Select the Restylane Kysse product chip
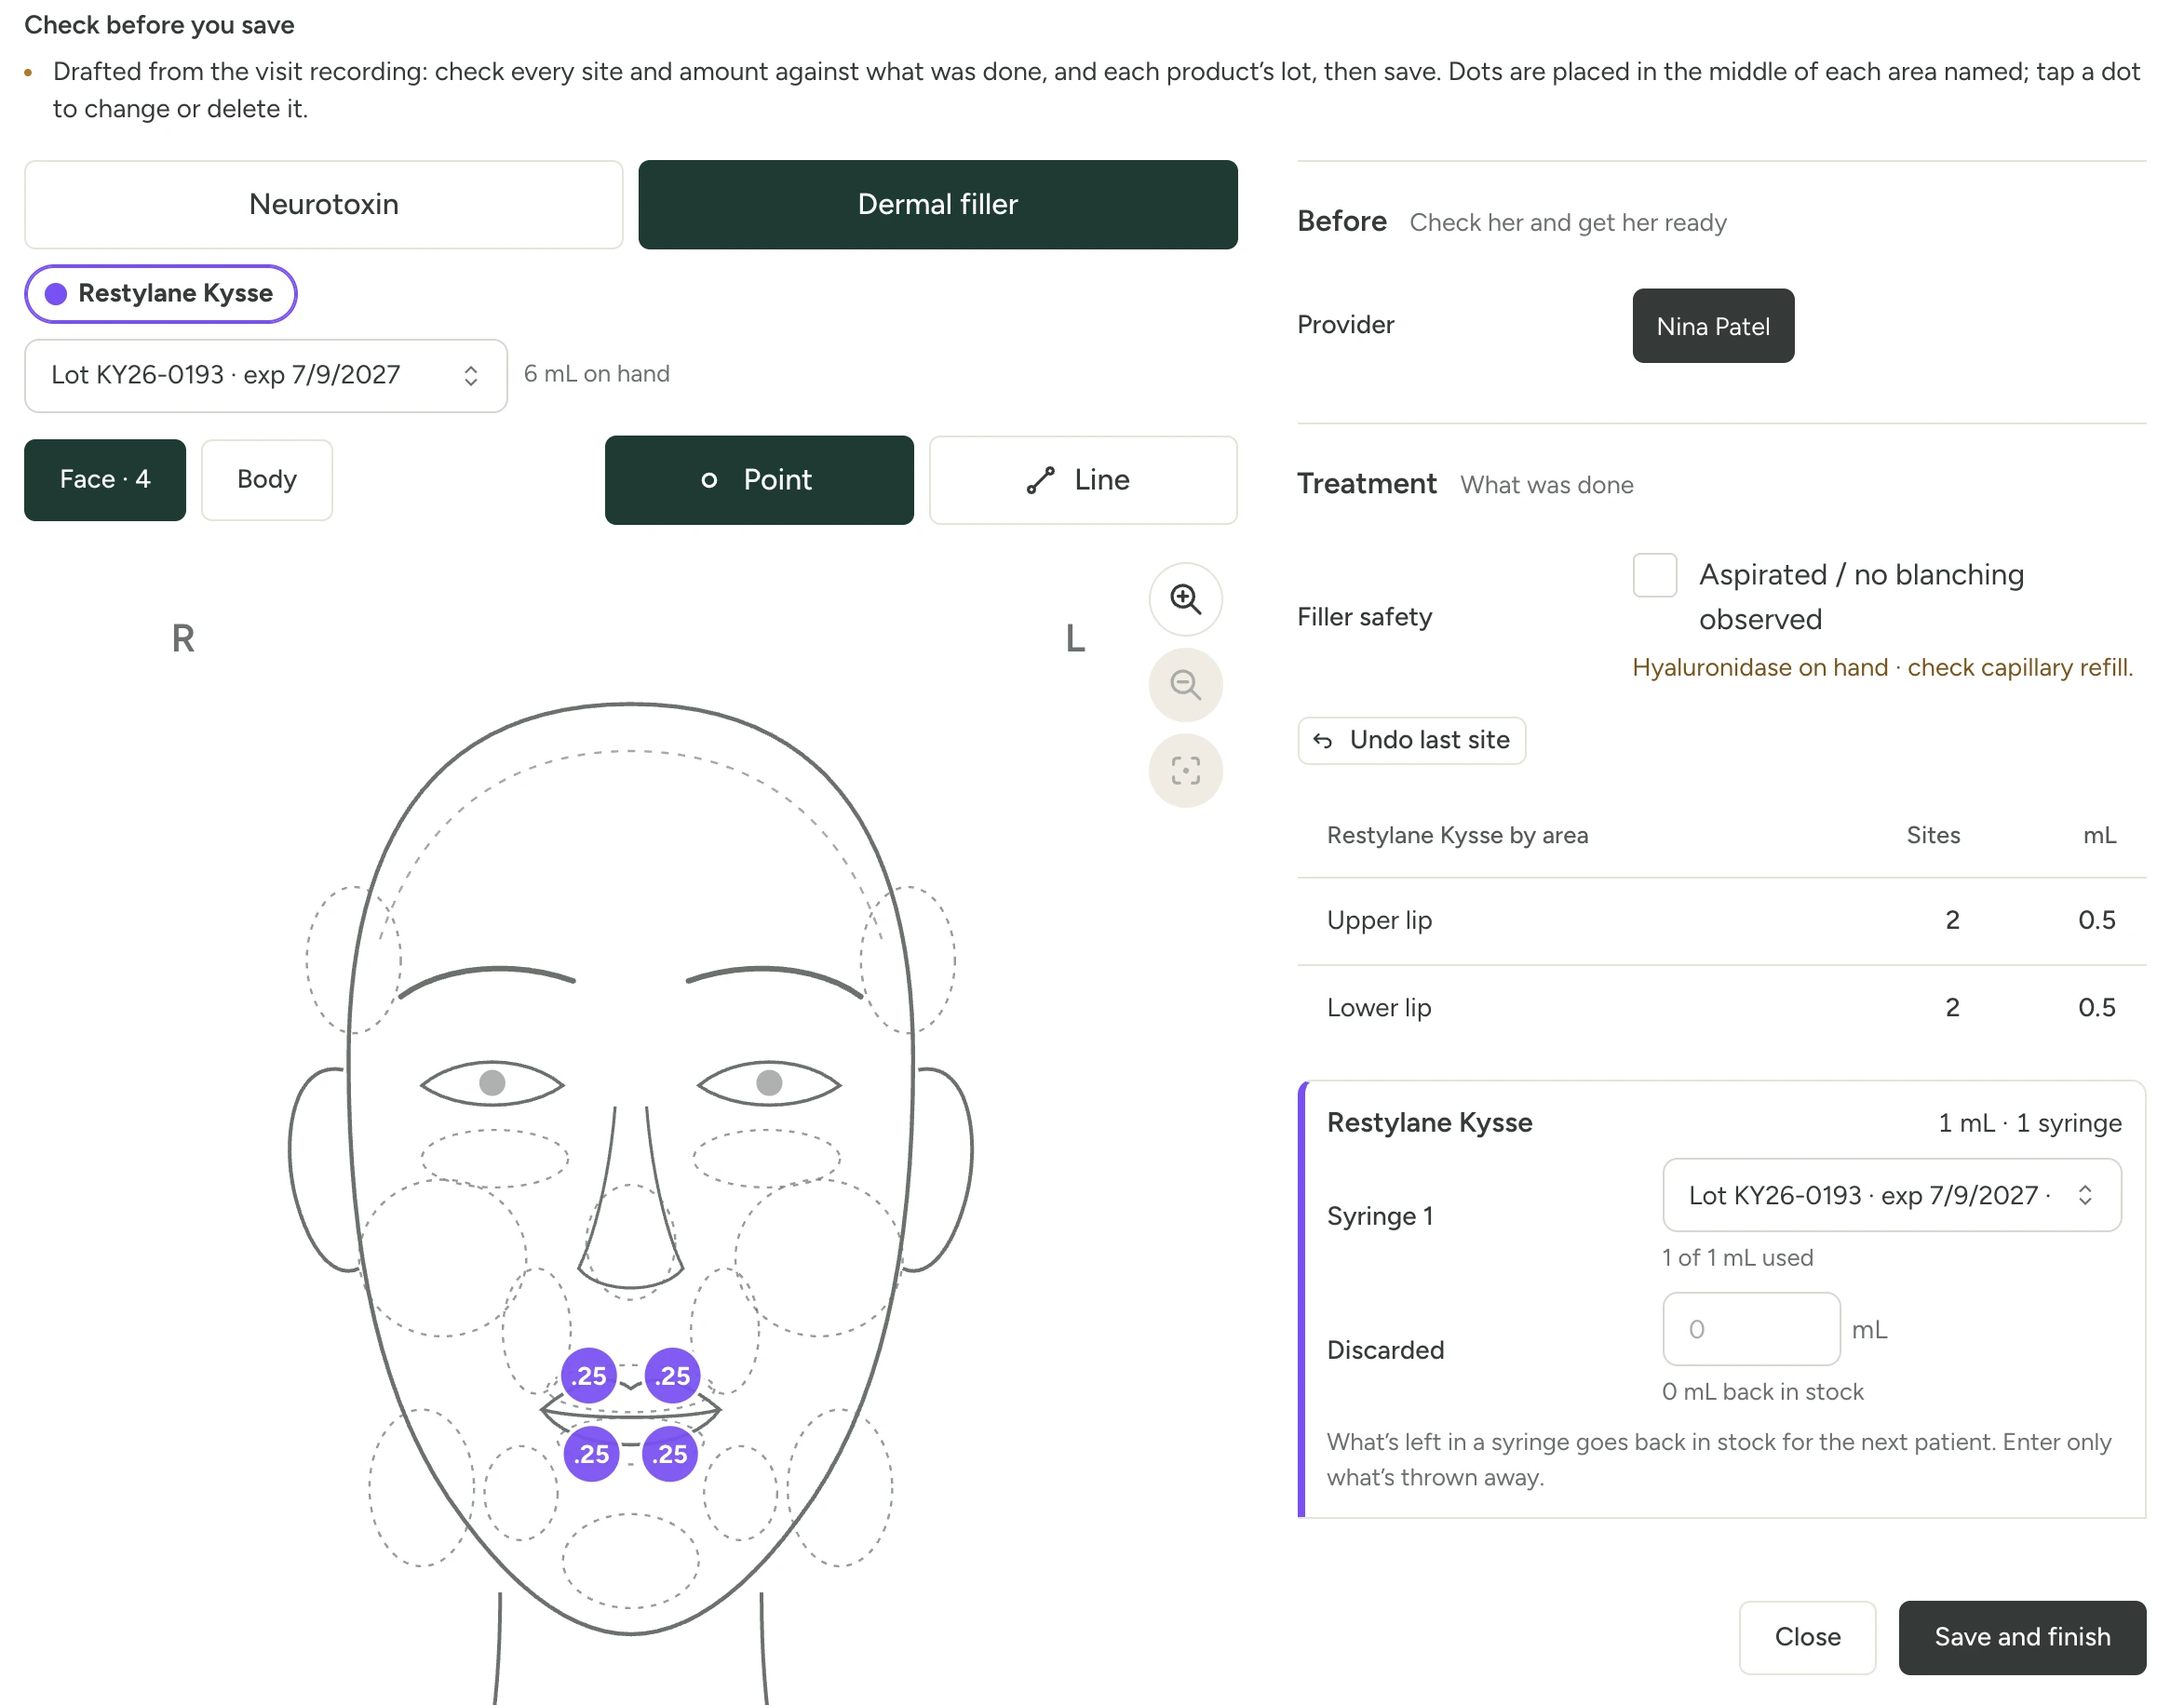This screenshot has height=1705, width=2184. pyautogui.click(x=161, y=293)
